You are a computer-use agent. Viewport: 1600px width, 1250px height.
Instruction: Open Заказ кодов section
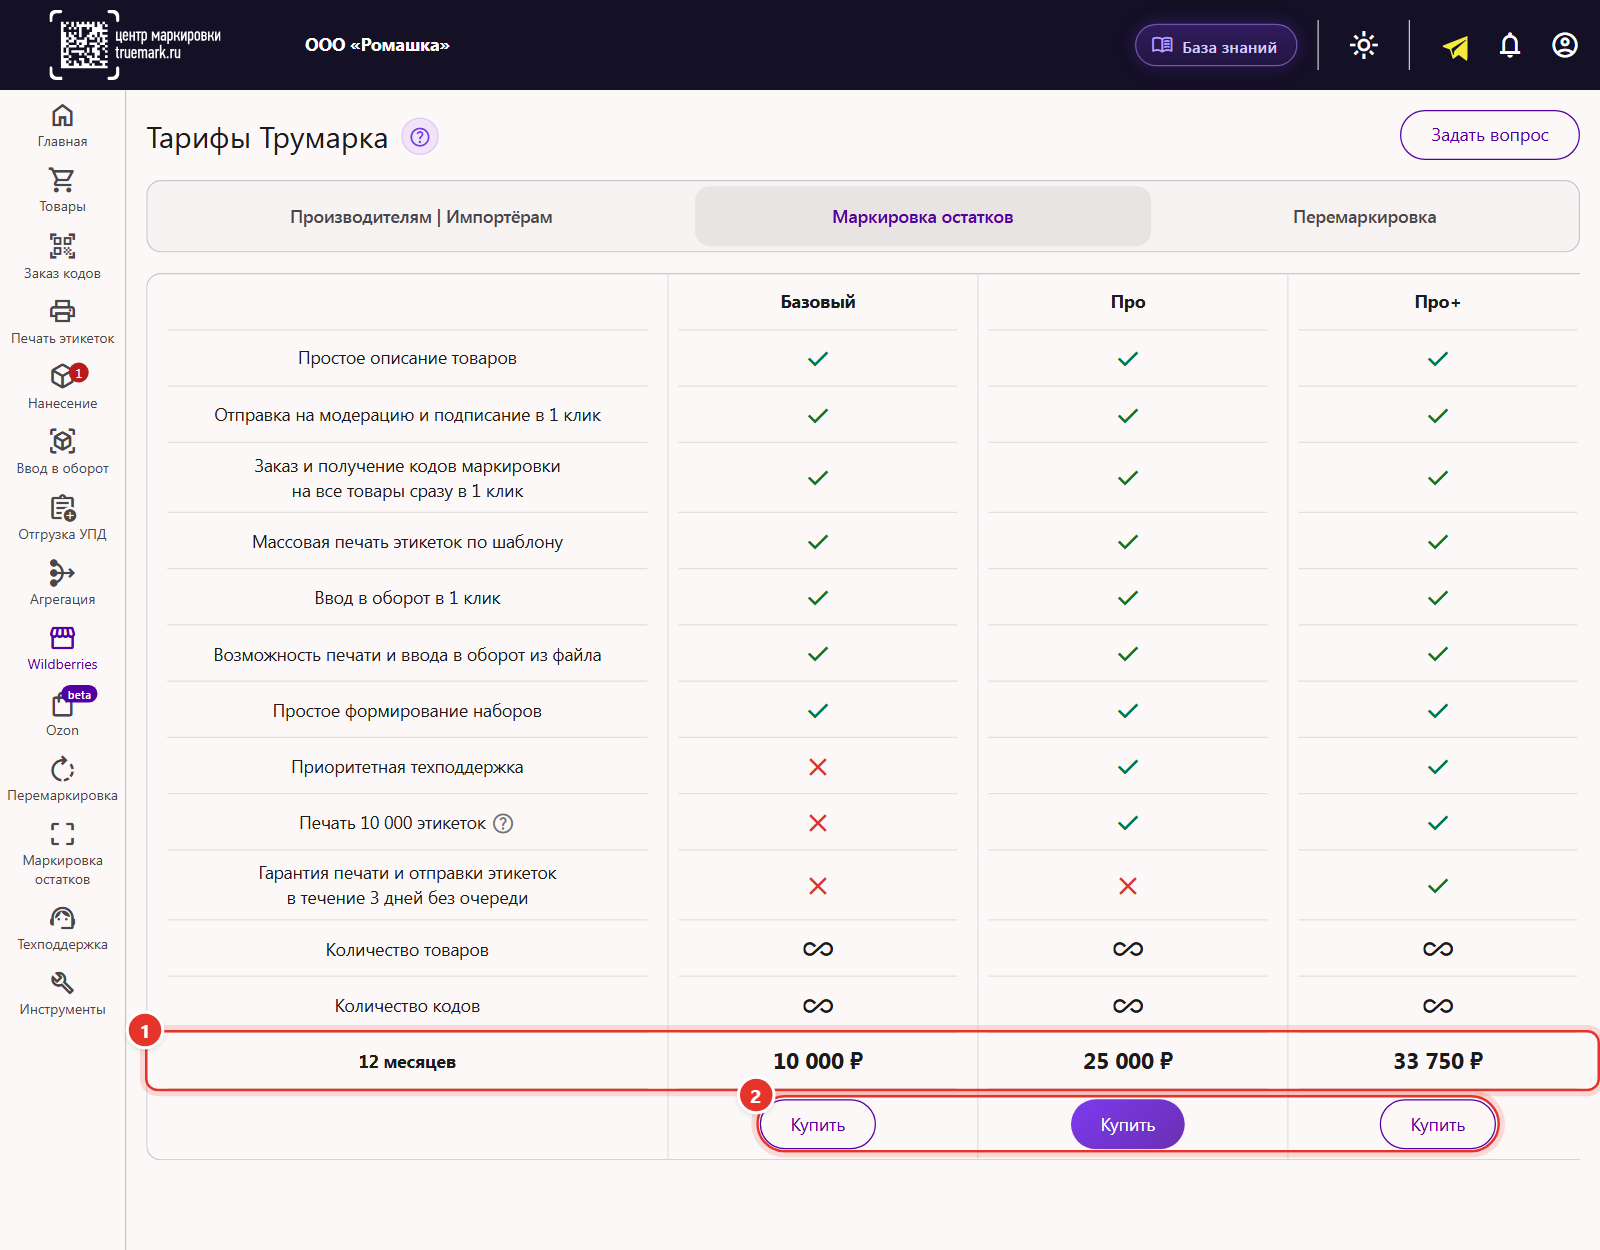62,257
